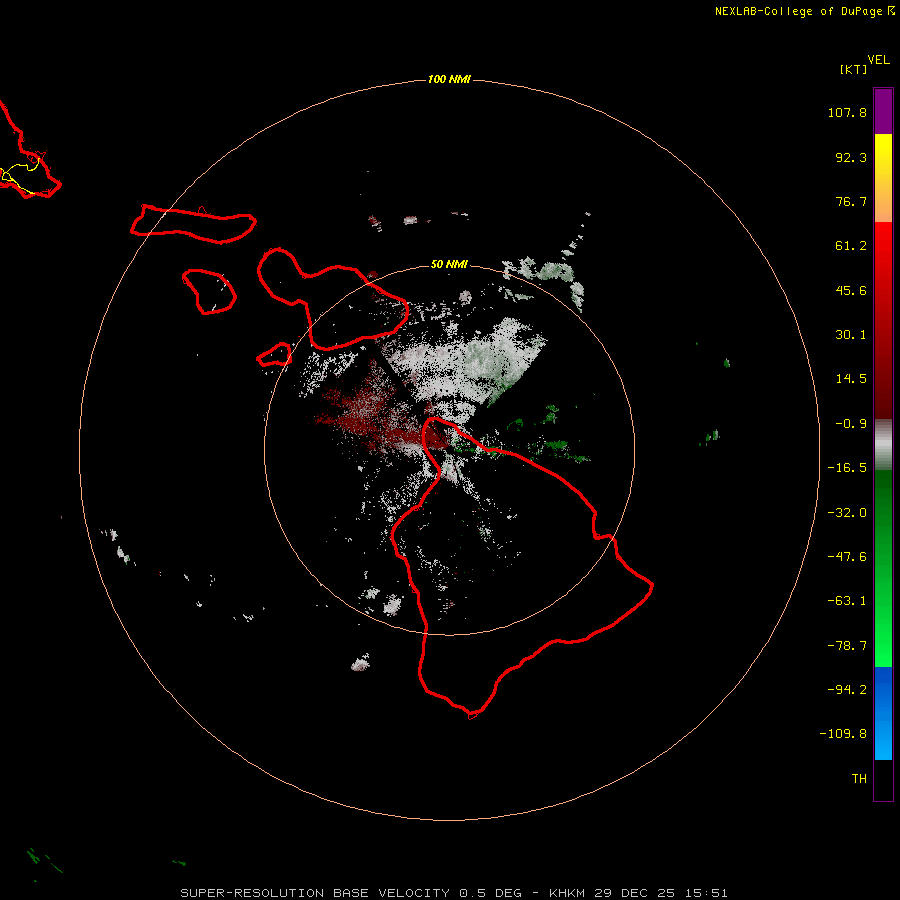The height and width of the screenshot is (900, 900).
Task: Select the -16.5 scale value
Action: [x=847, y=468]
